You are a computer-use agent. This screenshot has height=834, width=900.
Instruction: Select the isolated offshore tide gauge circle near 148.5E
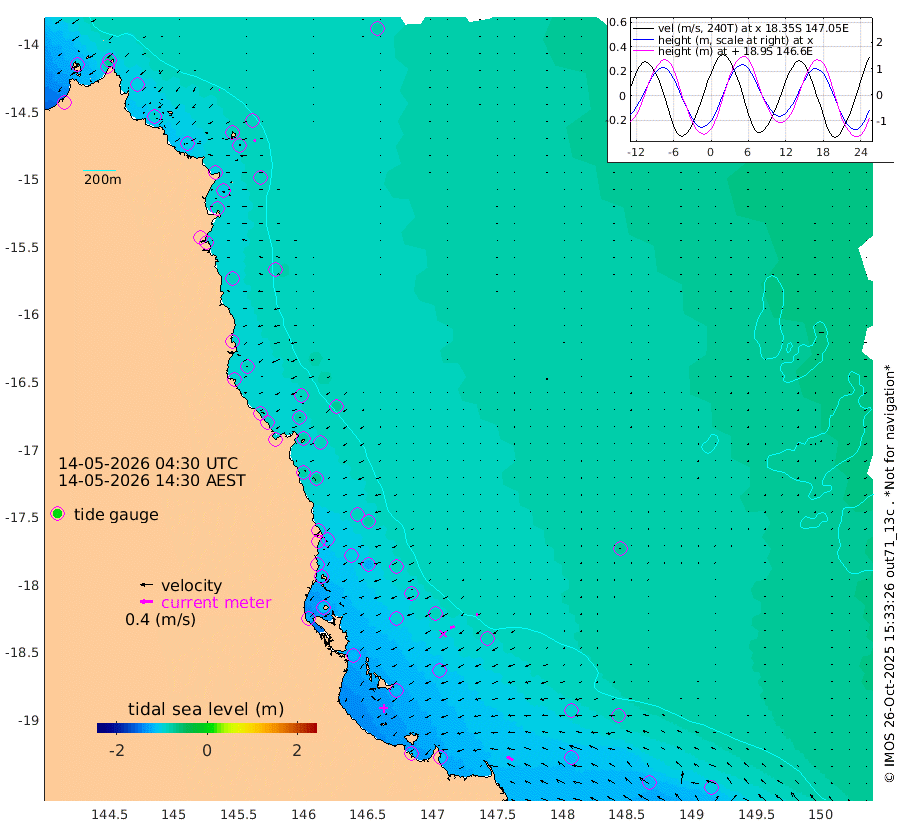pyautogui.click(x=620, y=548)
